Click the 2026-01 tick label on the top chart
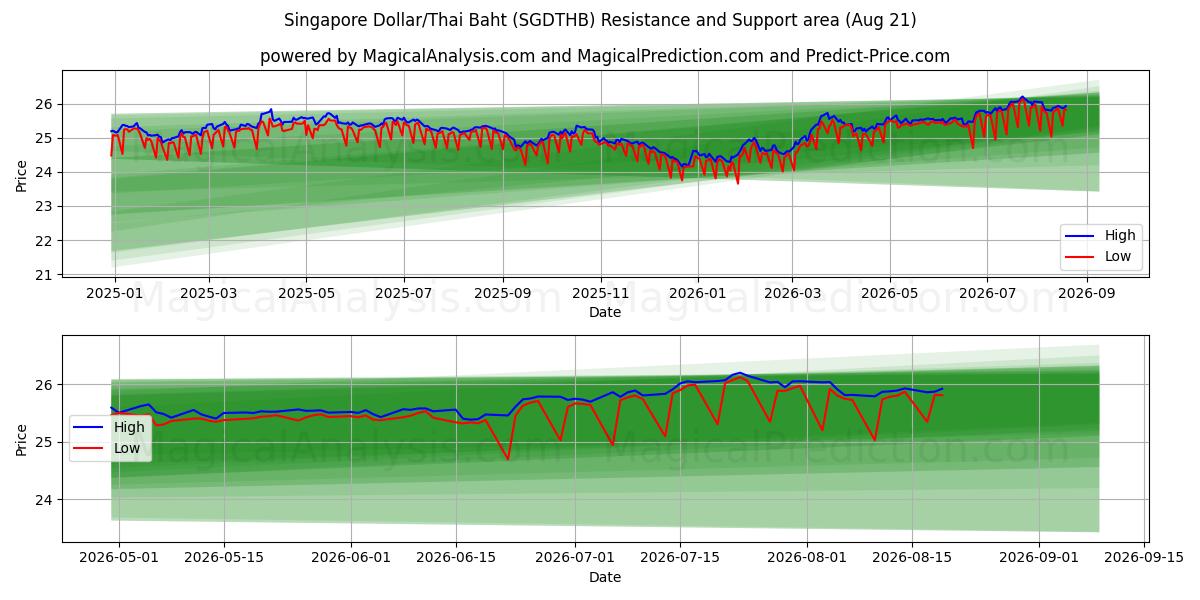The width and height of the screenshot is (1200, 600). pyautogui.click(x=698, y=294)
